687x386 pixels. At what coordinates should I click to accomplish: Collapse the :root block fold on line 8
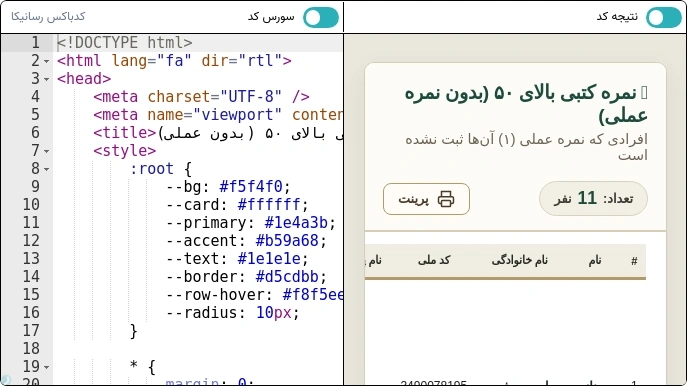(x=46, y=169)
